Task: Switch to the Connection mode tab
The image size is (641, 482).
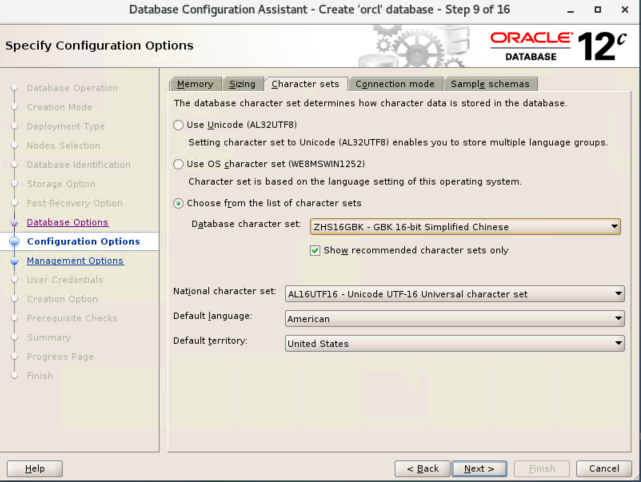Action: coord(395,84)
